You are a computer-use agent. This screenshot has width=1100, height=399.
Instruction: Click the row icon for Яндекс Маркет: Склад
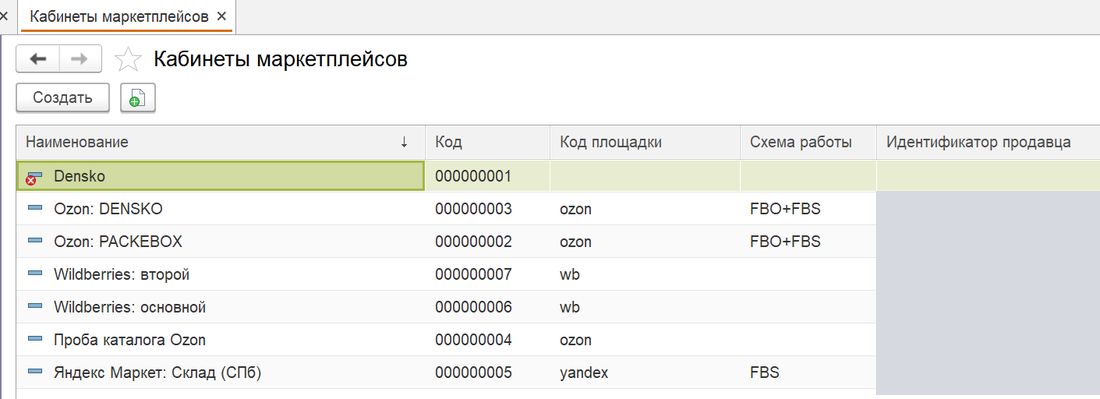coord(35,372)
